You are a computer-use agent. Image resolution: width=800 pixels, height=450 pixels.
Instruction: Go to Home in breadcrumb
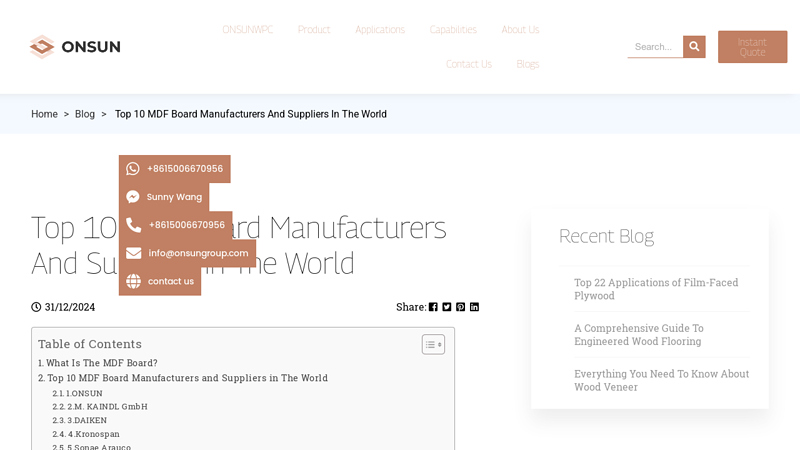44,114
